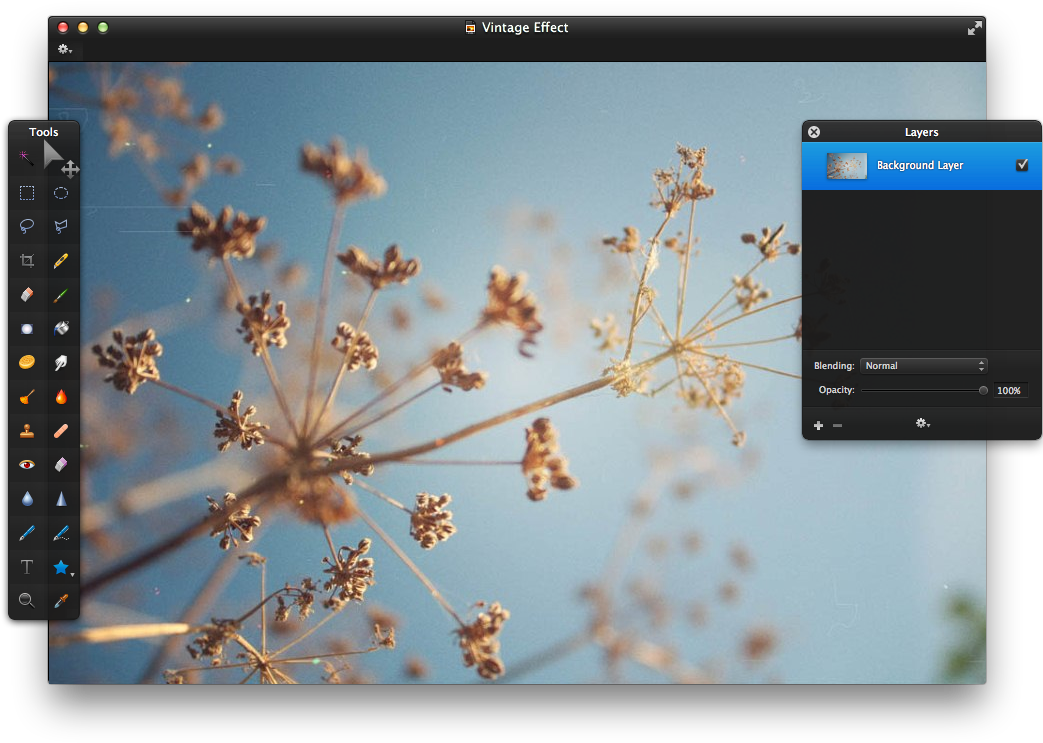
Task: Select the Magic Wand tool
Action: tap(27, 157)
